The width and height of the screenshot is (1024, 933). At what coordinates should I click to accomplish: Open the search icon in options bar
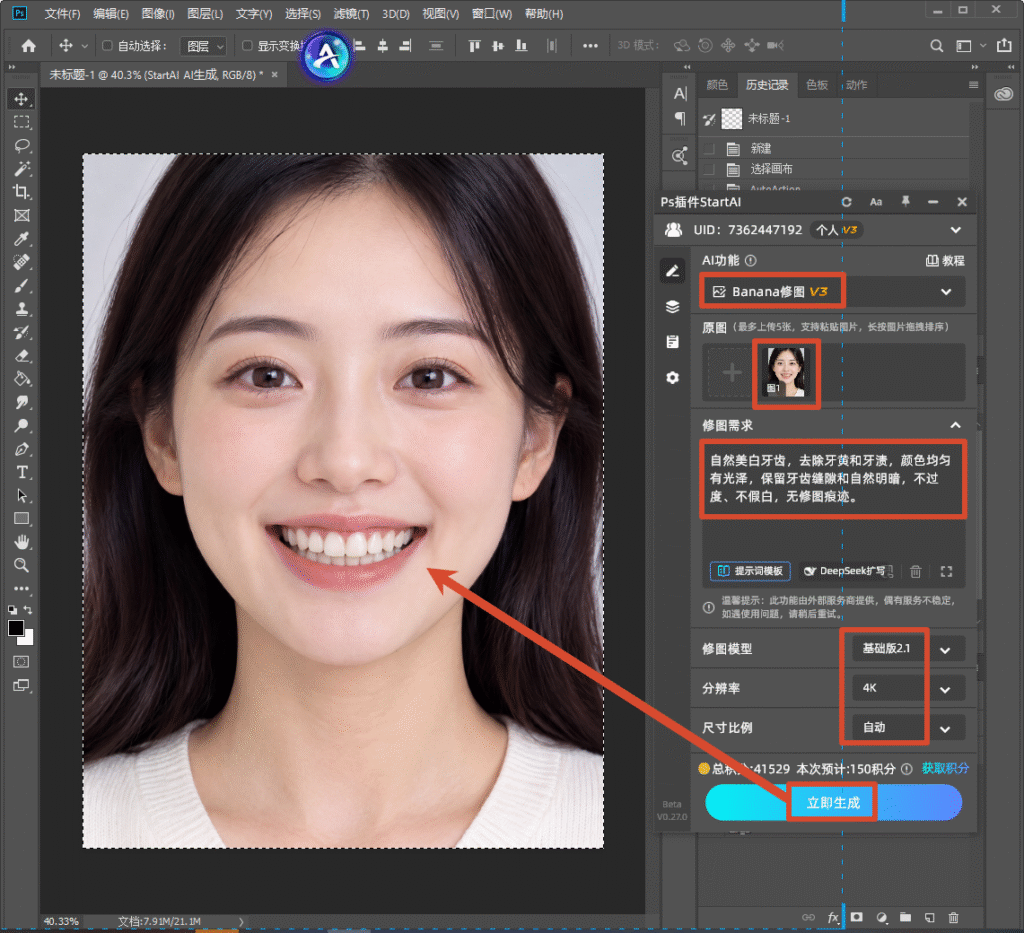[936, 46]
